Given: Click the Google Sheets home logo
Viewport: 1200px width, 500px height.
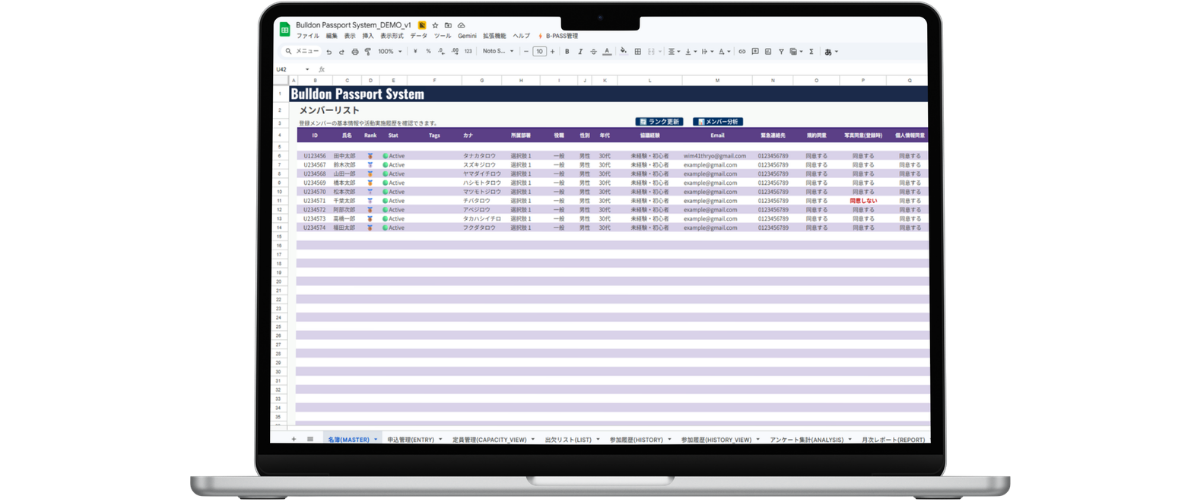Looking at the screenshot, I should click(284, 29).
